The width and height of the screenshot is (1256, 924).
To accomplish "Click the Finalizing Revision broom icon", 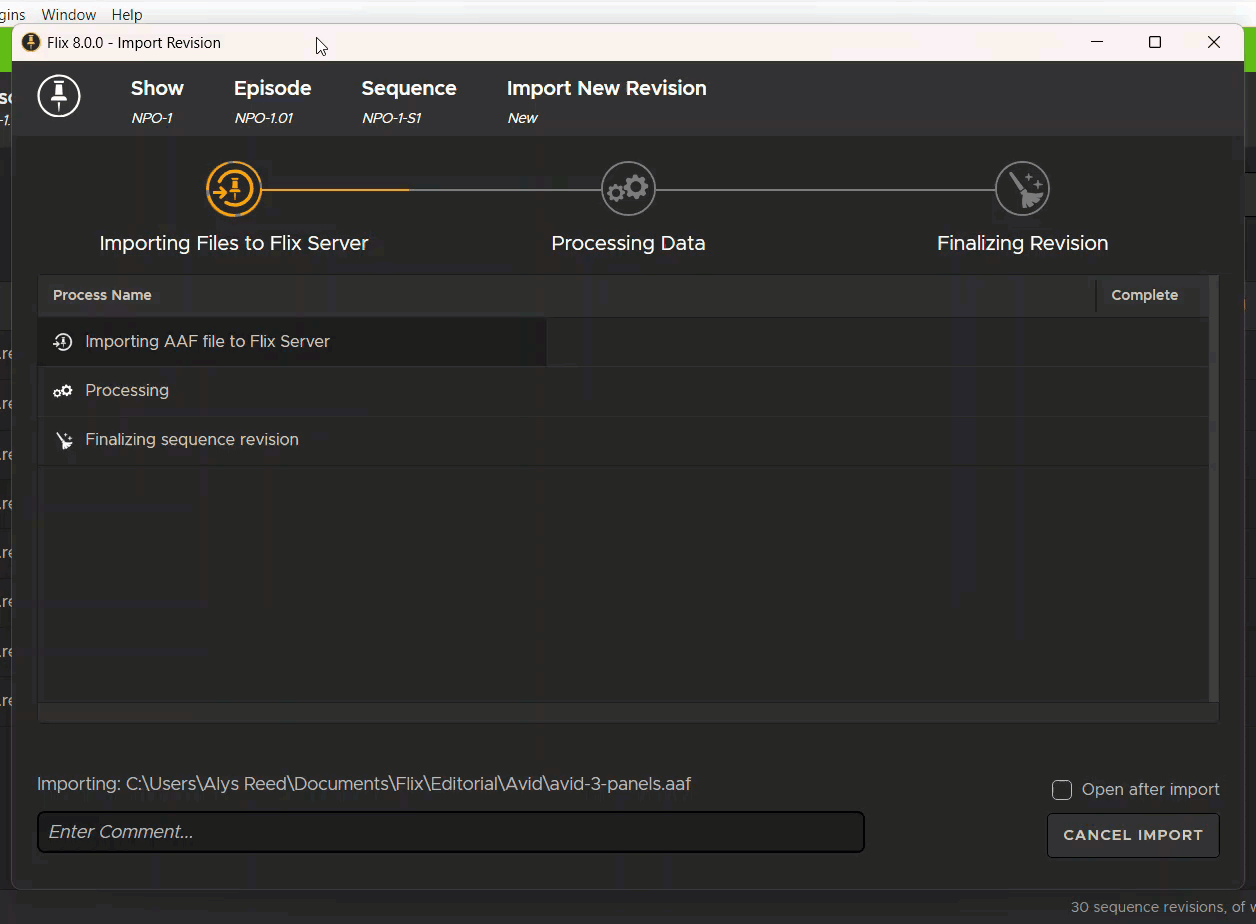I will (1022, 189).
